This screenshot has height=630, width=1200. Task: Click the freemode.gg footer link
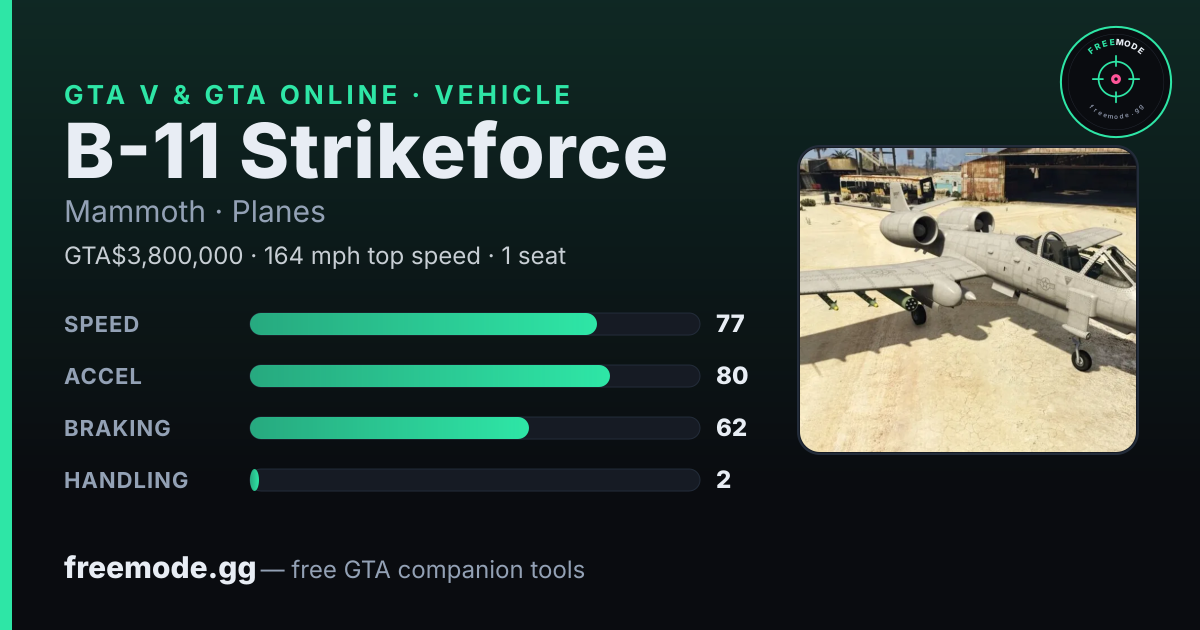tap(160, 569)
